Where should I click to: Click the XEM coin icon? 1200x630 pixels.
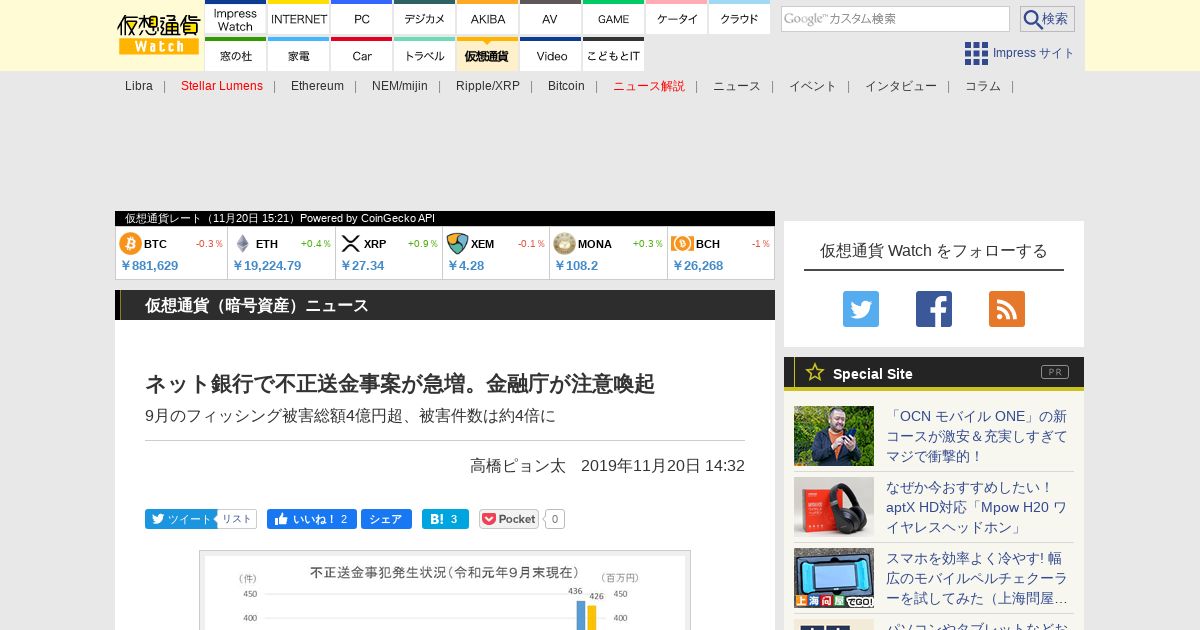457,244
